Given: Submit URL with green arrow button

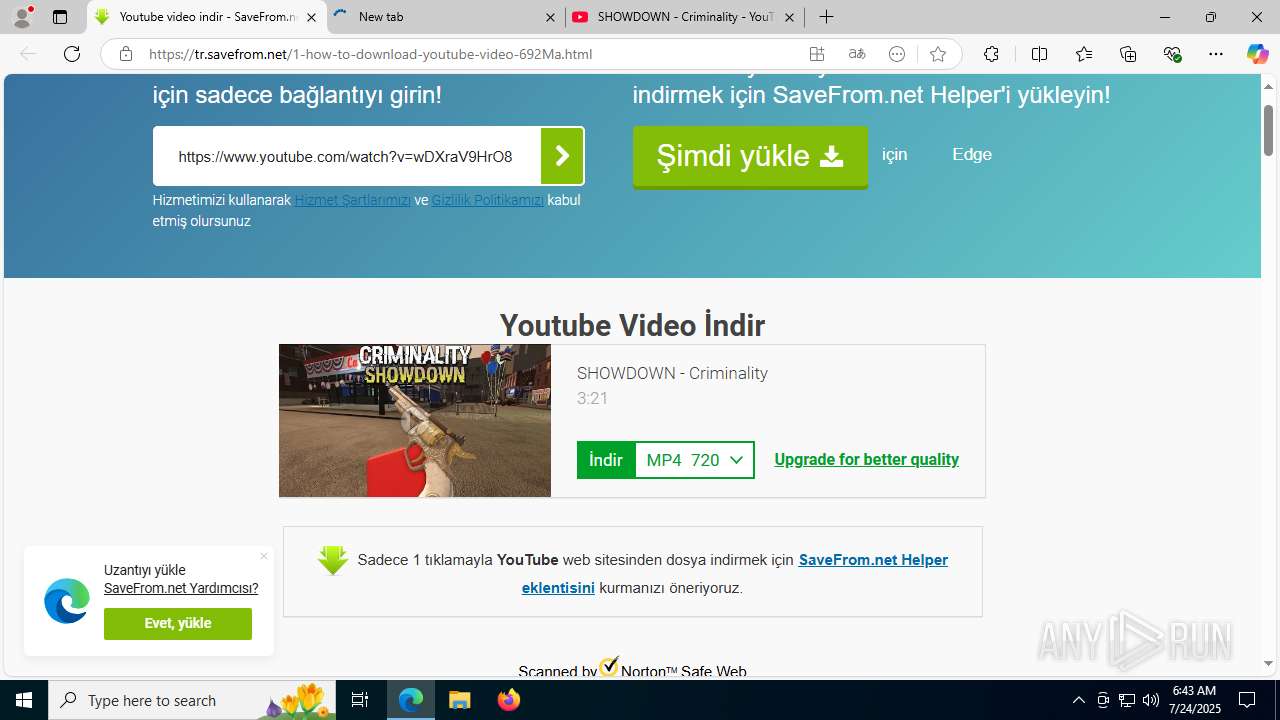Looking at the screenshot, I should coord(562,156).
